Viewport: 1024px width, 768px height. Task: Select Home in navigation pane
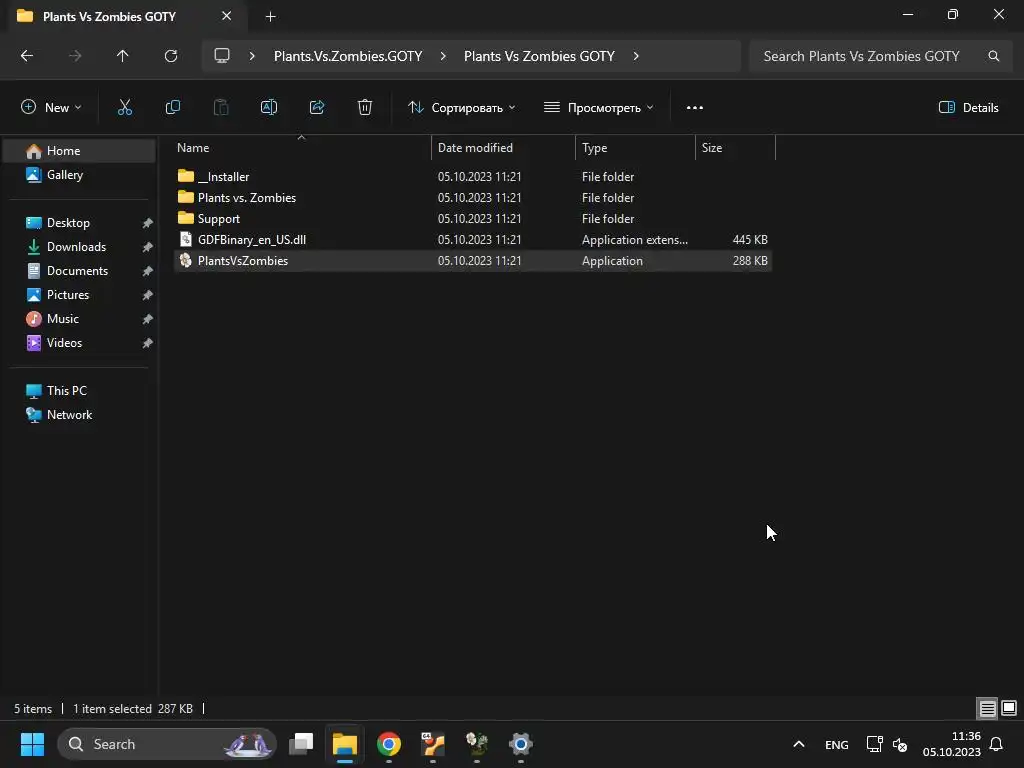coord(80,151)
